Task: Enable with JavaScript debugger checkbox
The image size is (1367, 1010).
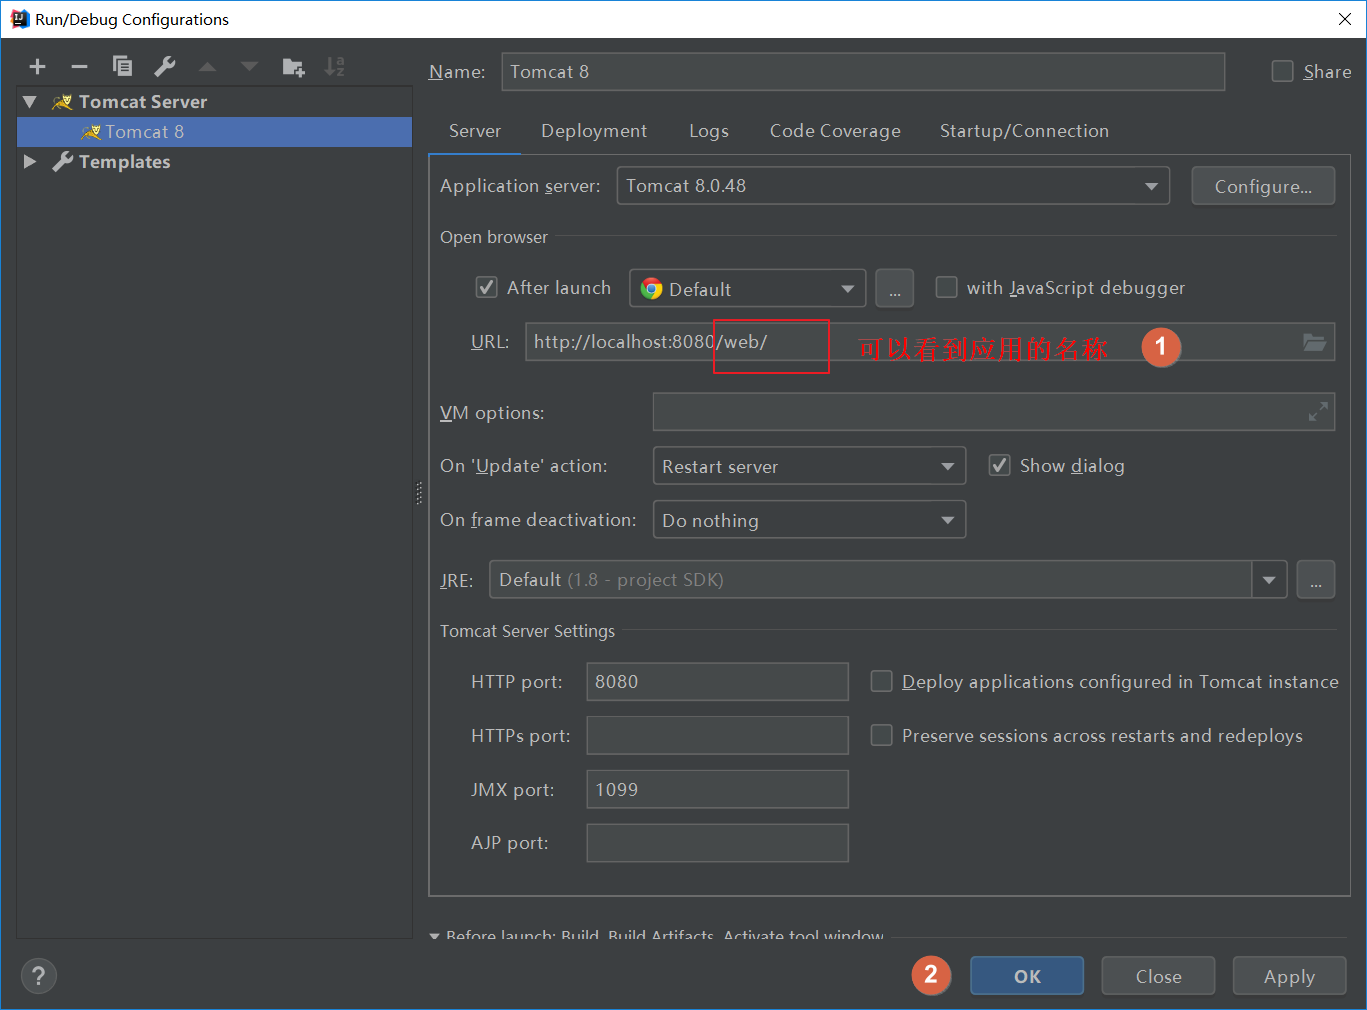Action: (946, 288)
